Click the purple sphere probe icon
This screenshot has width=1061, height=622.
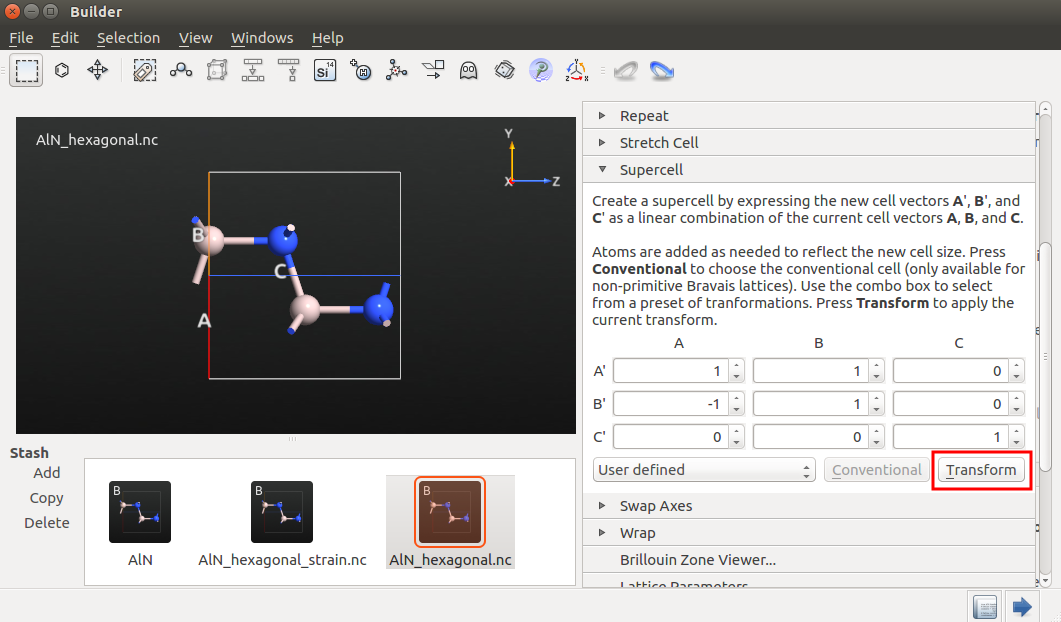[x=541, y=70]
